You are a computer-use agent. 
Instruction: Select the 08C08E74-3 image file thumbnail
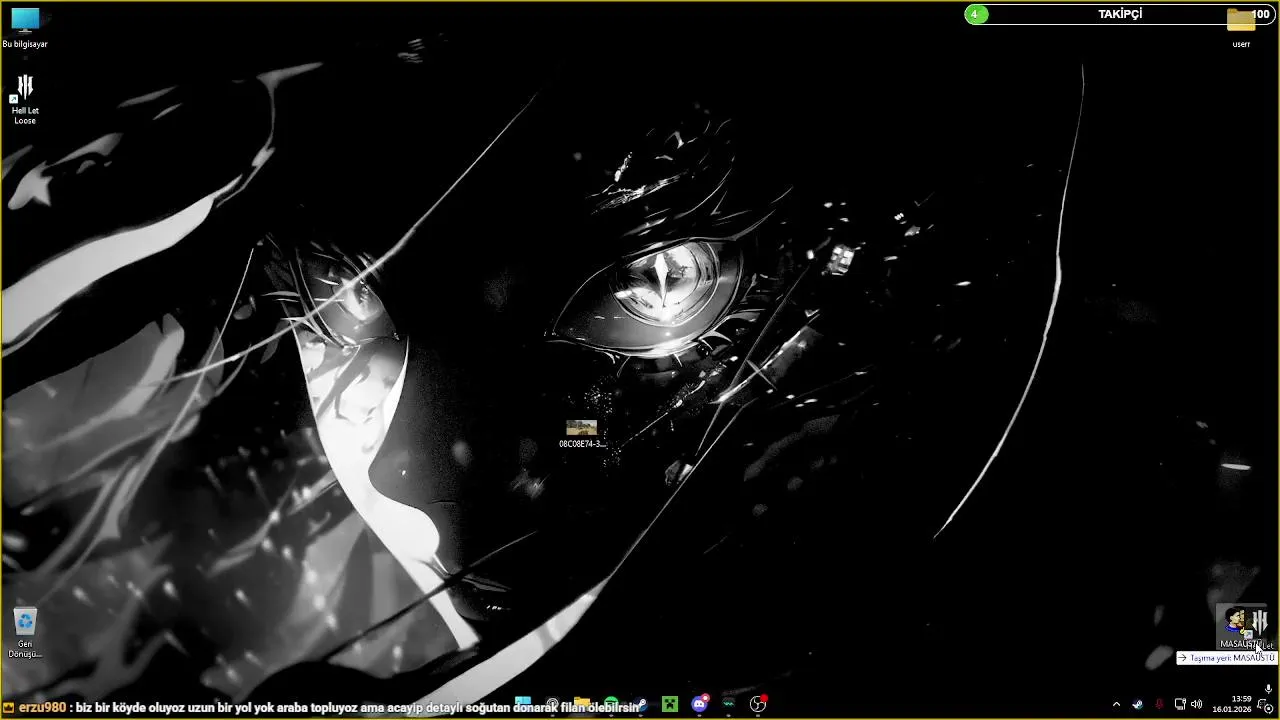[x=581, y=434]
